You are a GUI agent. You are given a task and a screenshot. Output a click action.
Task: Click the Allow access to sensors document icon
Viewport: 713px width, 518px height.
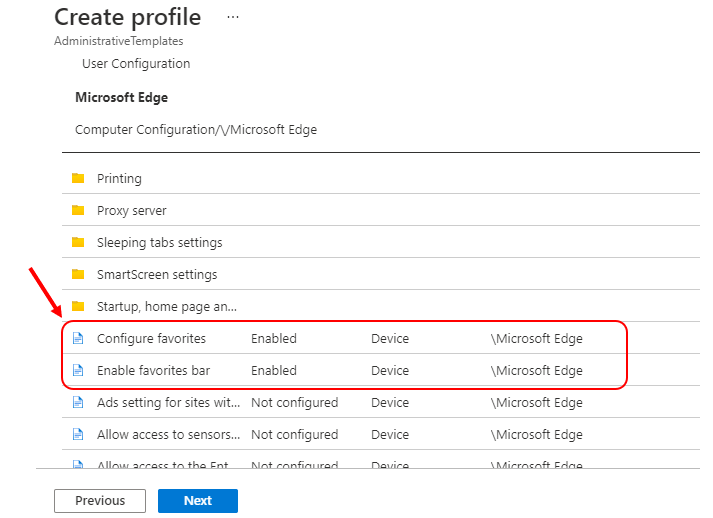point(78,434)
